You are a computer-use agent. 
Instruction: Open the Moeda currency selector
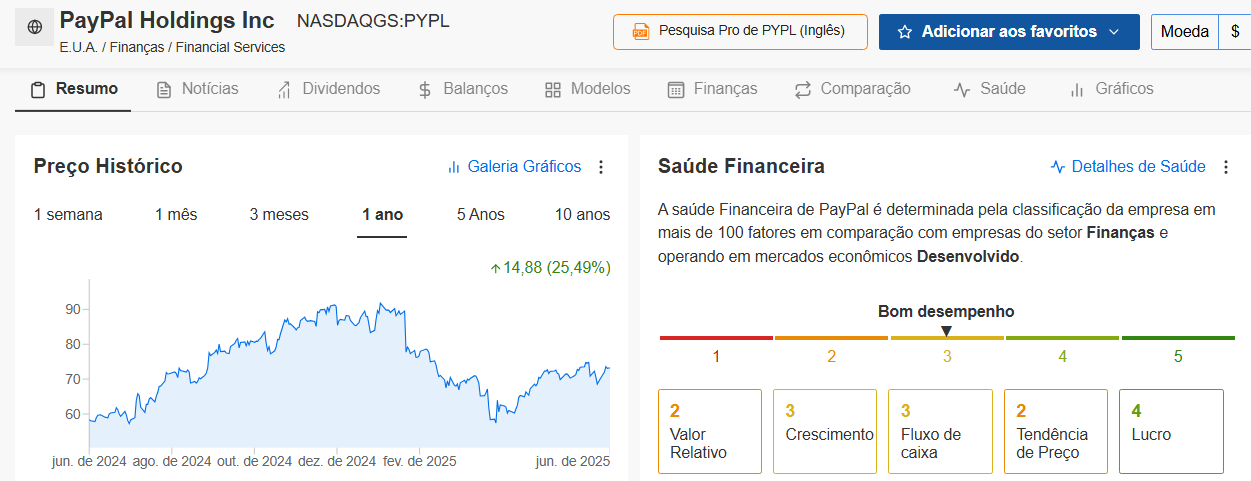tap(1185, 32)
